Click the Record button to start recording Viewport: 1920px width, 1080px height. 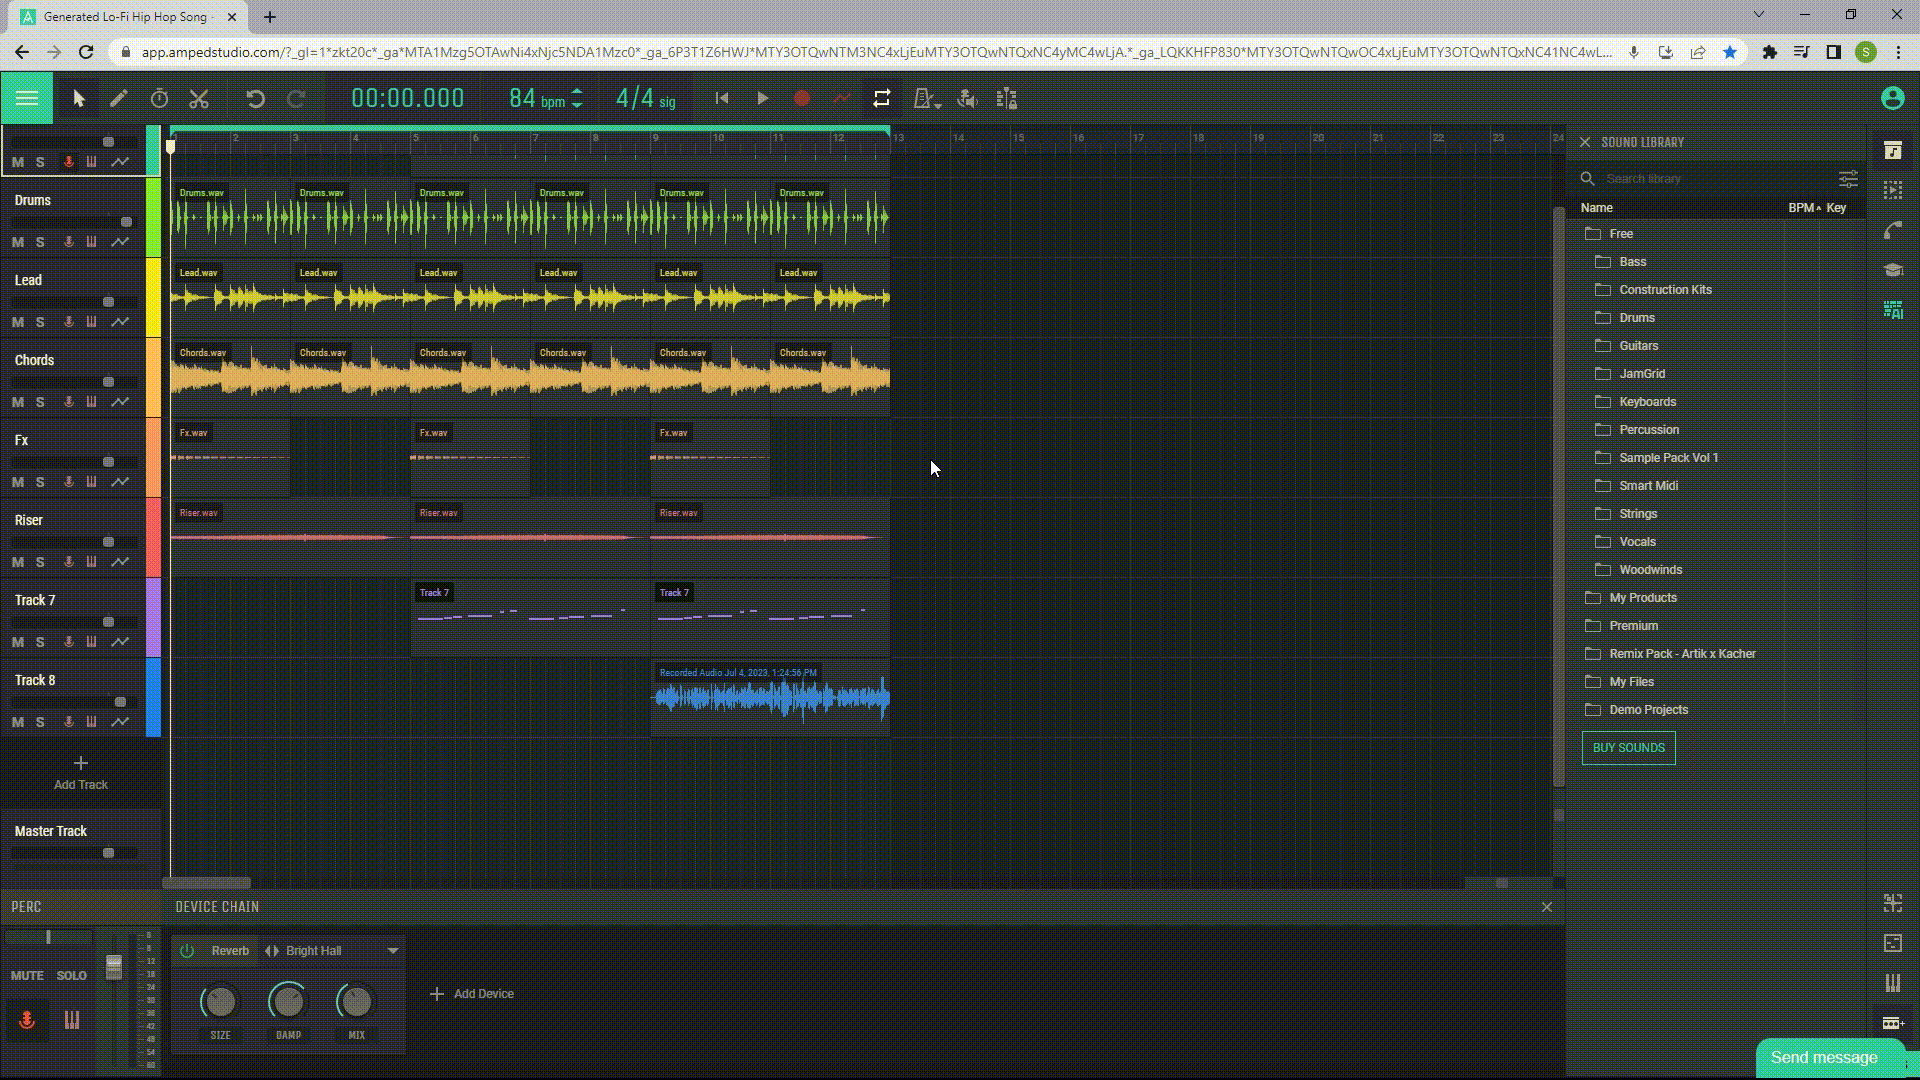pos(802,99)
